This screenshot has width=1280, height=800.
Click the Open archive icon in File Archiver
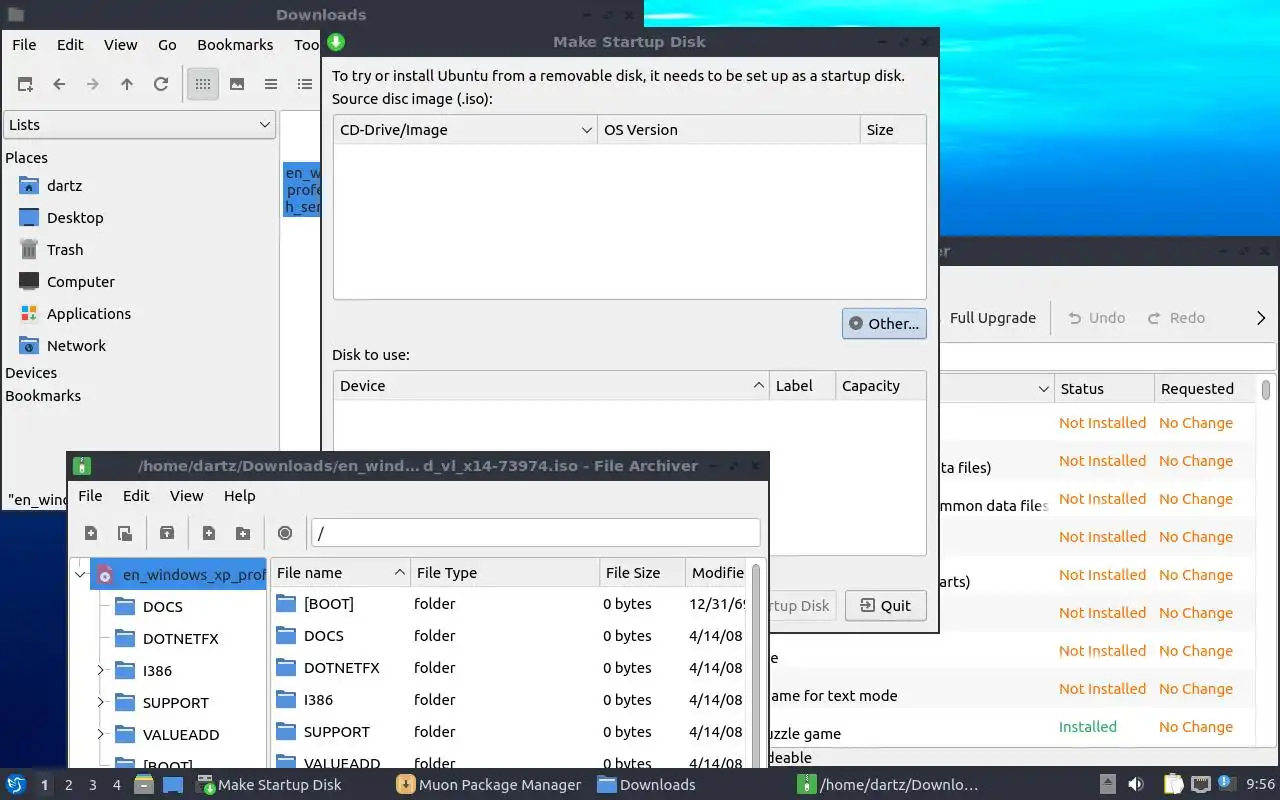[x=125, y=533]
